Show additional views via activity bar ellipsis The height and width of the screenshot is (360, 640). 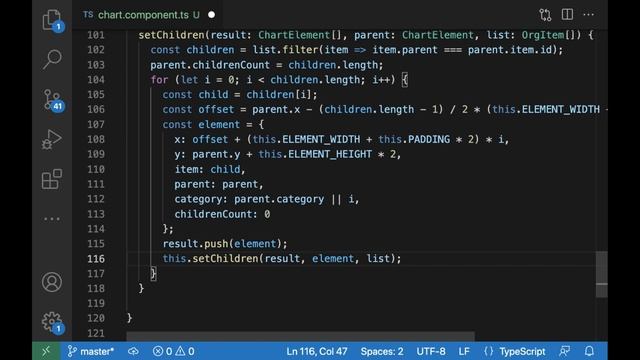(52, 219)
